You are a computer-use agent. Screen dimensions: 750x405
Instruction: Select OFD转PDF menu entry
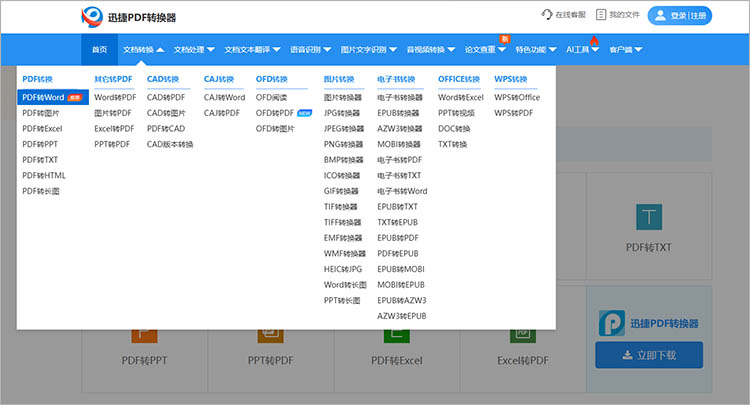tap(275, 113)
